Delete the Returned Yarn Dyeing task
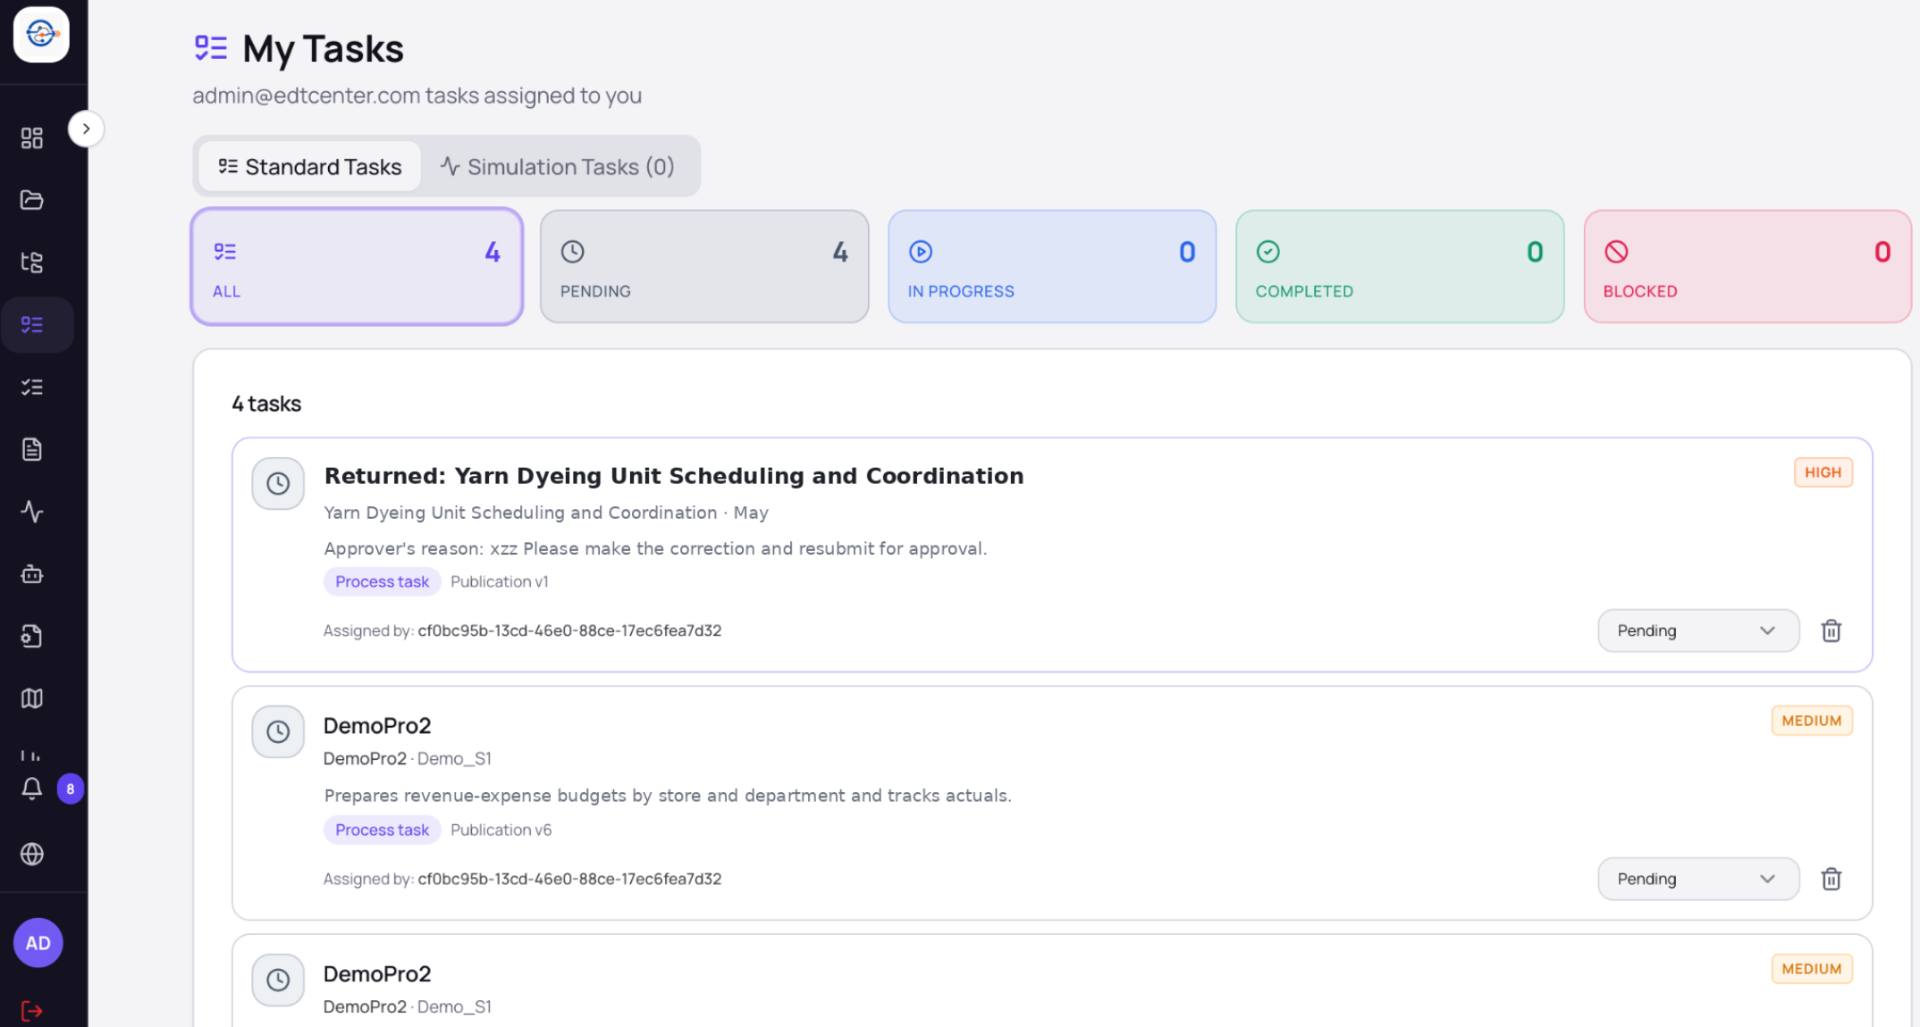1920x1027 pixels. coord(1831,631)
